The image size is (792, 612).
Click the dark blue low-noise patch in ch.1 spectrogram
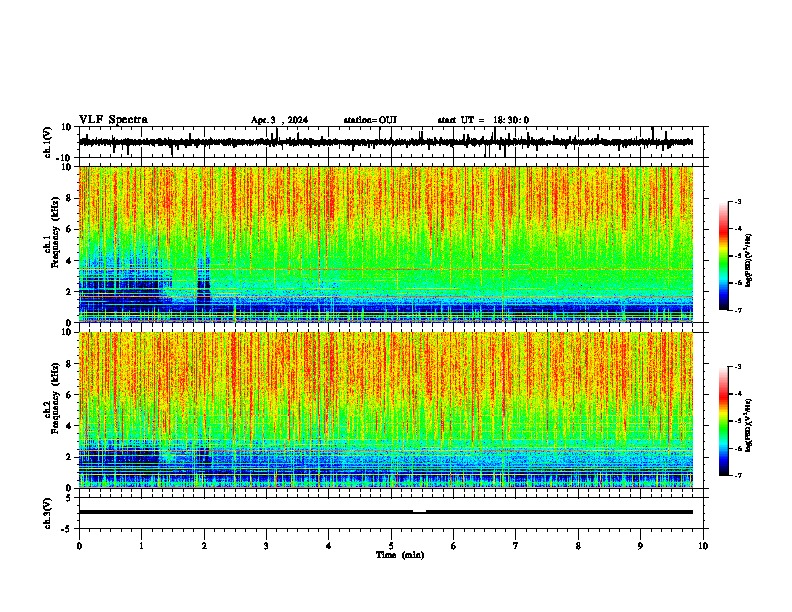(121, 293)
